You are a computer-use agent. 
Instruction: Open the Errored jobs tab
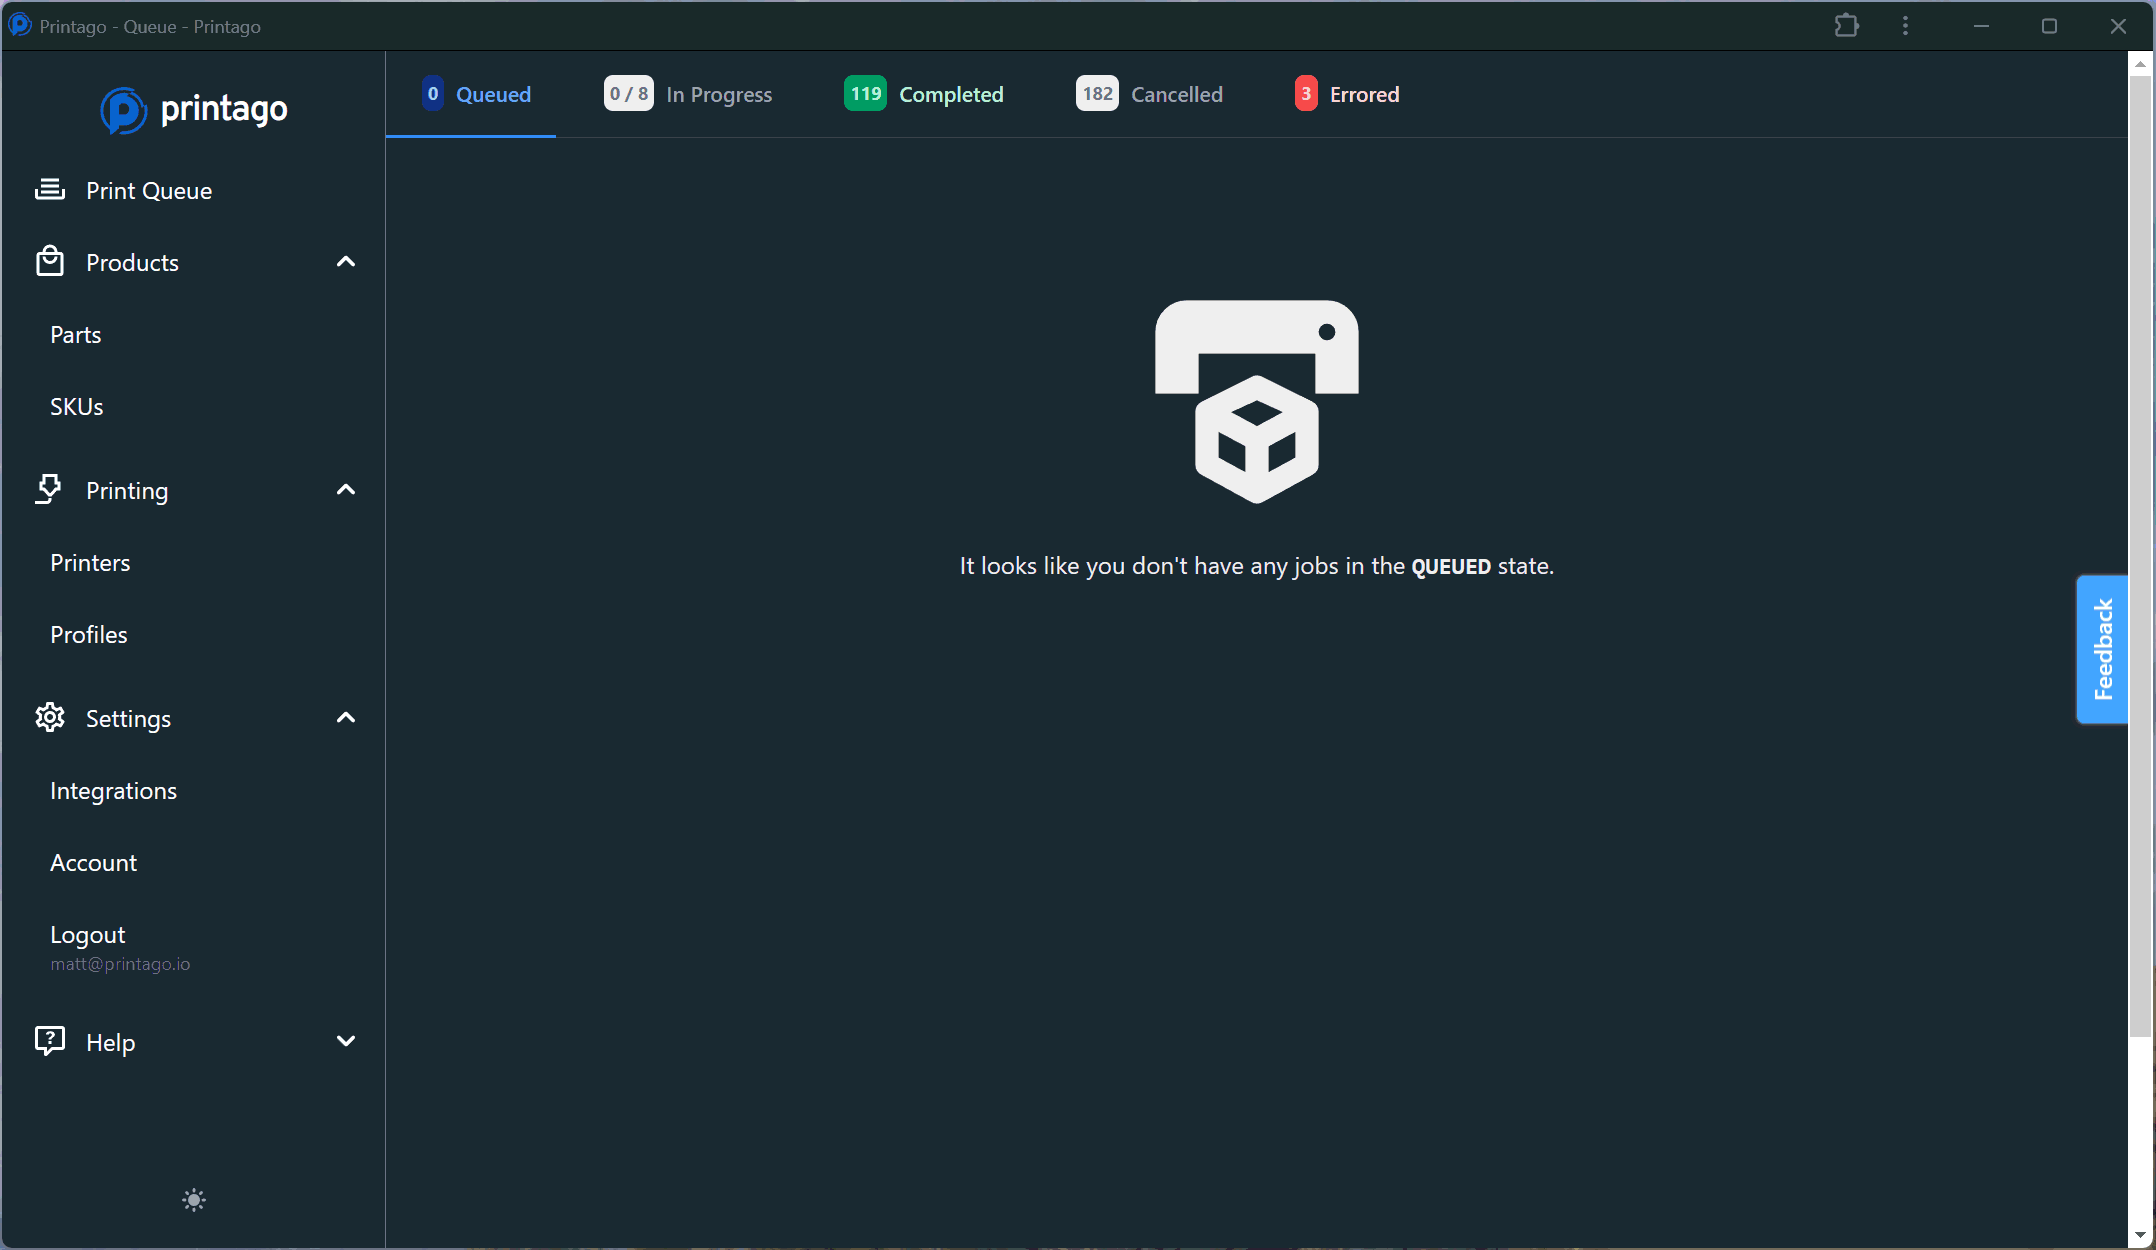pyautogui.click(x=1347, y=94)
